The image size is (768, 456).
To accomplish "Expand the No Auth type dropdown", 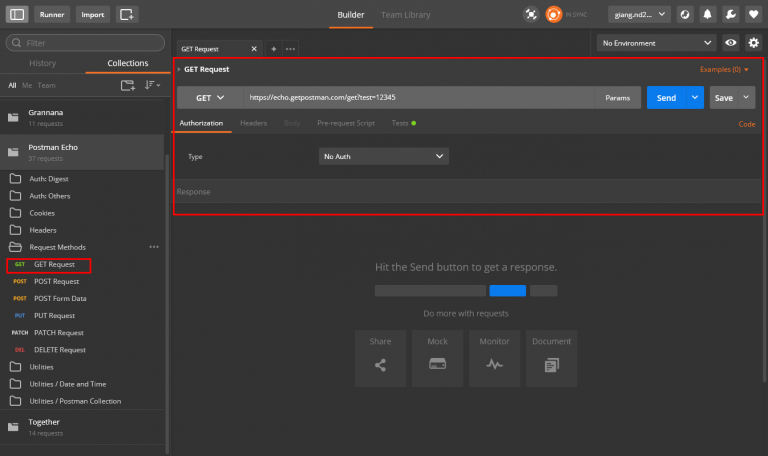I will [x=384, y=157].
